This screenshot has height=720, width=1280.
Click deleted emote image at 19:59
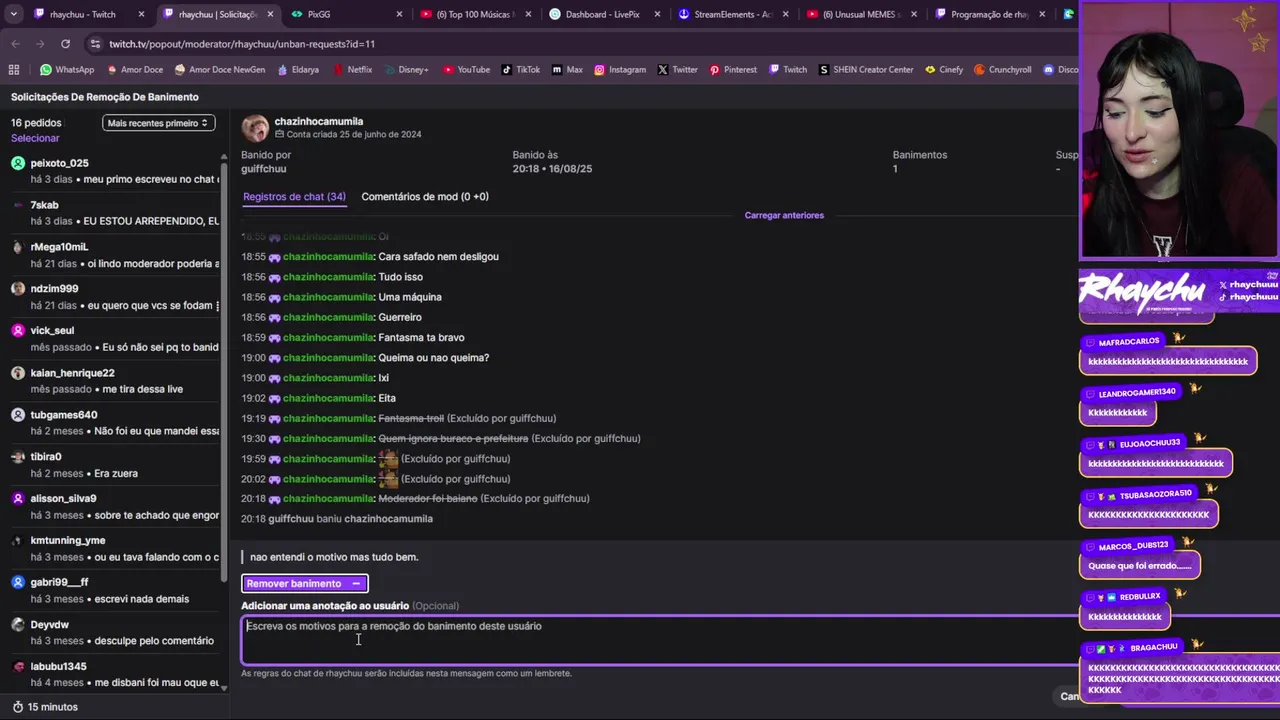[388, 459]
